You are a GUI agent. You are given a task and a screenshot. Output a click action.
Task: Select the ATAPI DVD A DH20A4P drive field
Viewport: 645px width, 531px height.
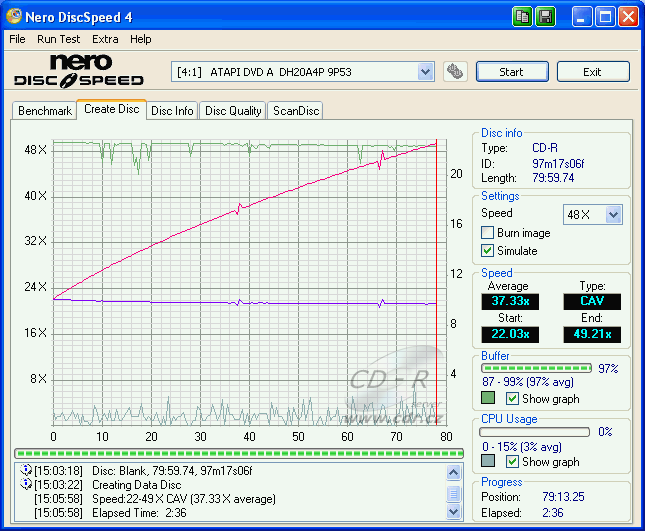coord(303,72)
